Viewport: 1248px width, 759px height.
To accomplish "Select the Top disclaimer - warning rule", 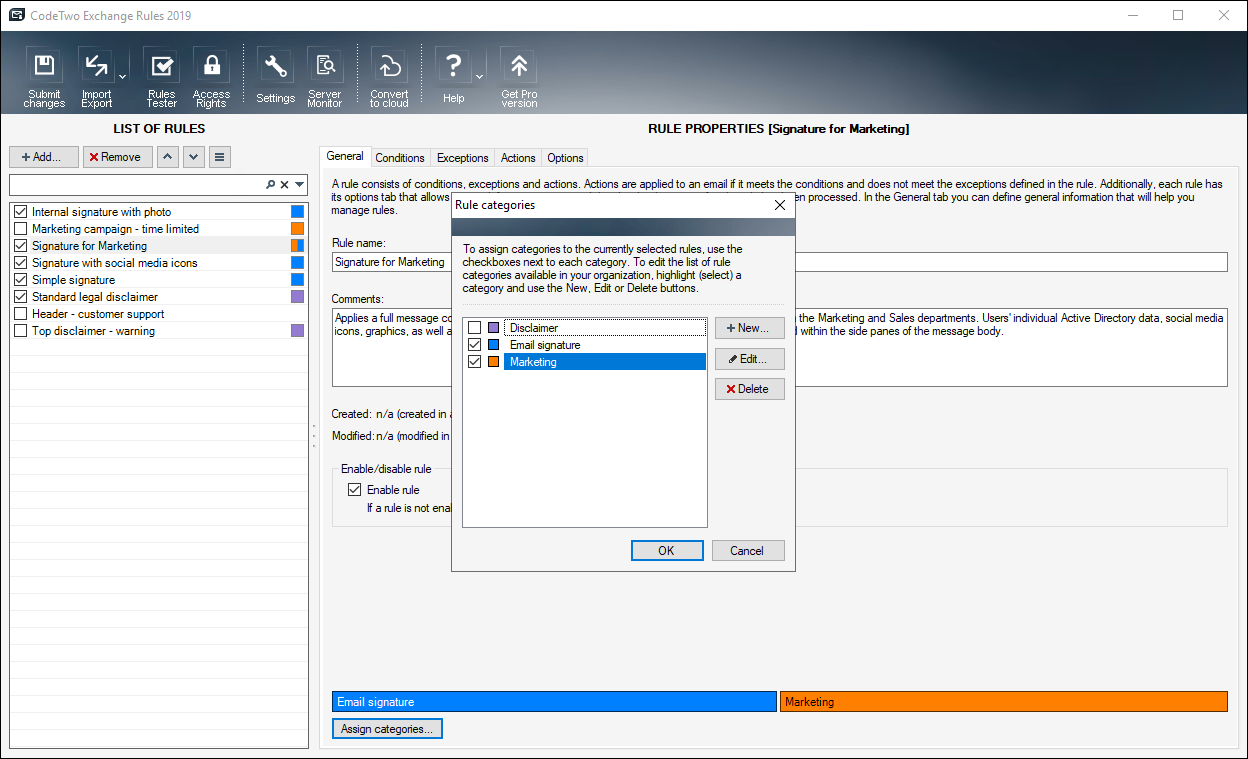I will pos(93,331).
